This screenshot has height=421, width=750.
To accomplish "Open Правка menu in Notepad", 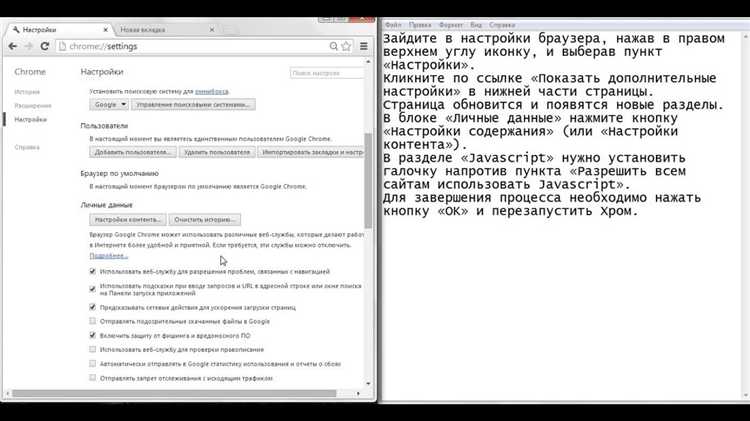I will coord(420,25).
